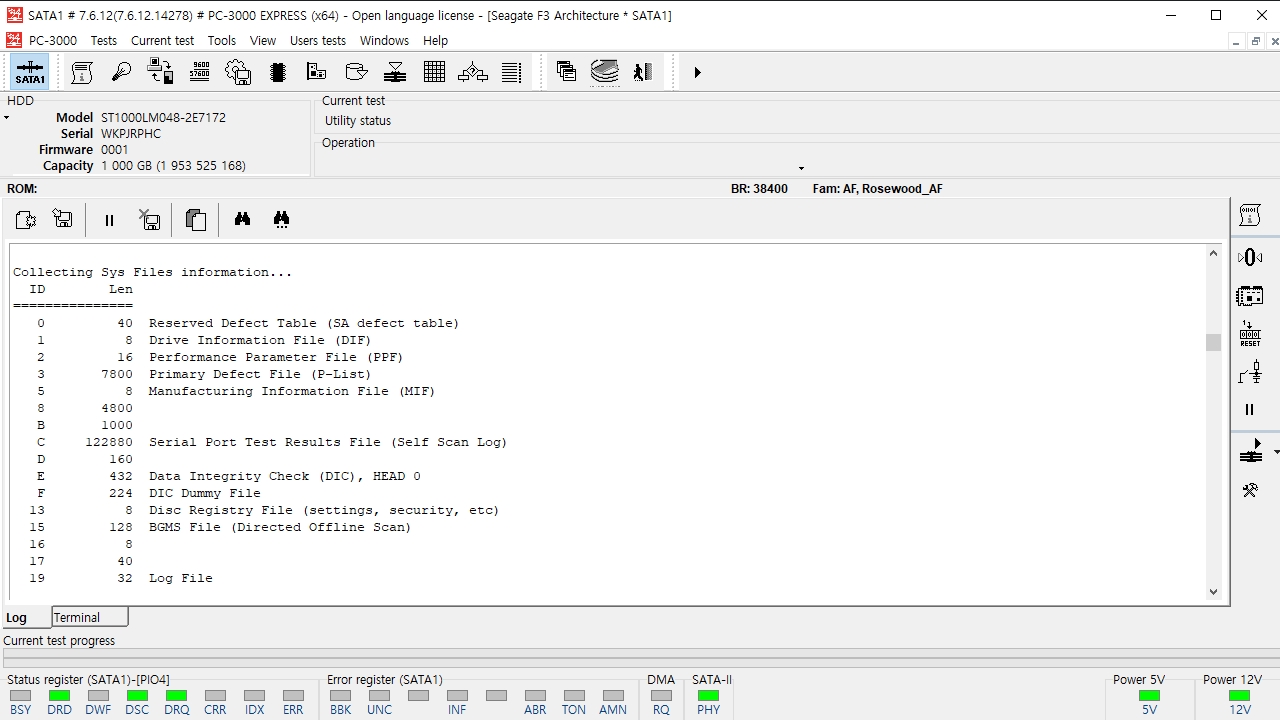Click the stacked disk platters icon
Viewport: 1280px width, 720px height.
[x=605, y=72]
